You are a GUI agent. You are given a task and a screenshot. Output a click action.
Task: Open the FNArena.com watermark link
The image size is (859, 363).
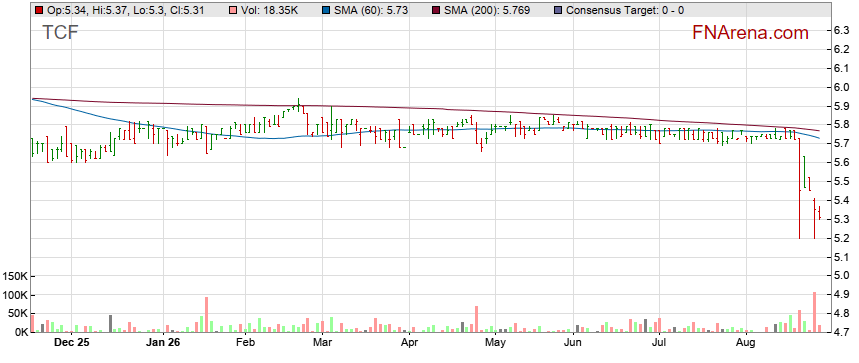[x=750, y=33]
